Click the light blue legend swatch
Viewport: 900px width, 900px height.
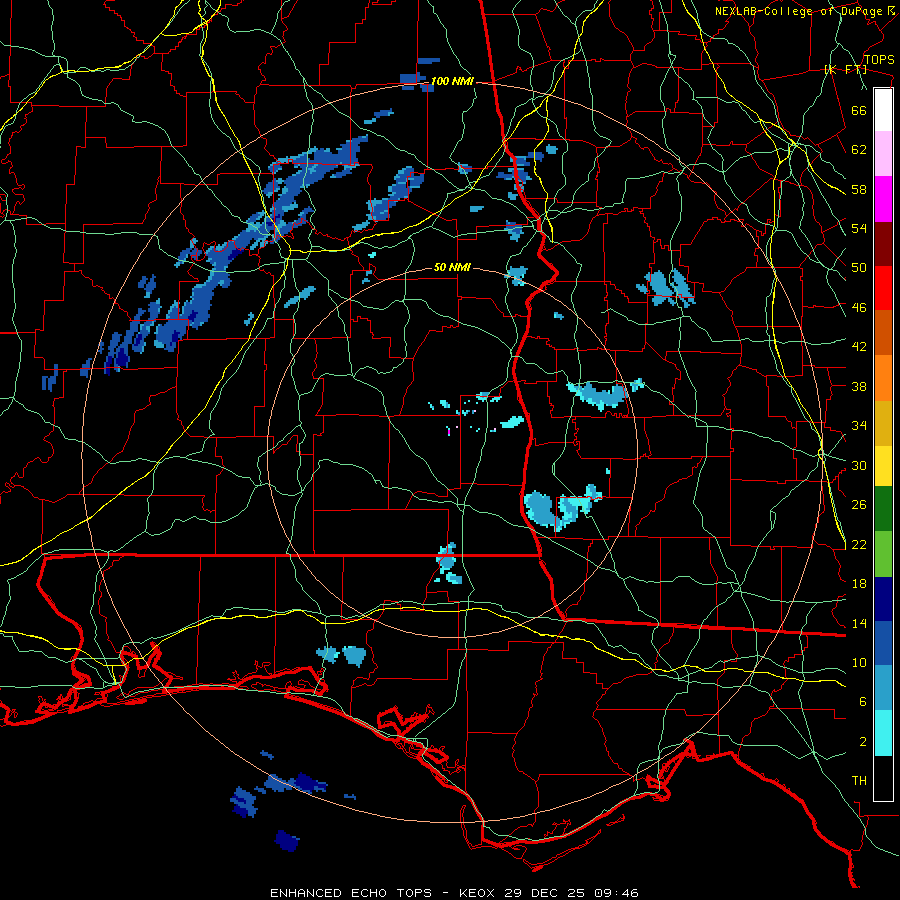pos(883,688)
